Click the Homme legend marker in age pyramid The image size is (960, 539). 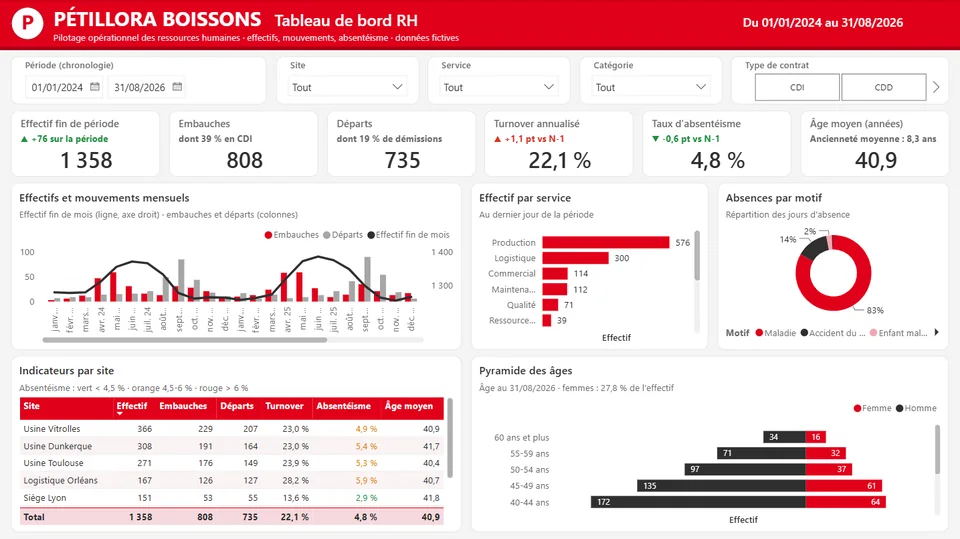899,409
